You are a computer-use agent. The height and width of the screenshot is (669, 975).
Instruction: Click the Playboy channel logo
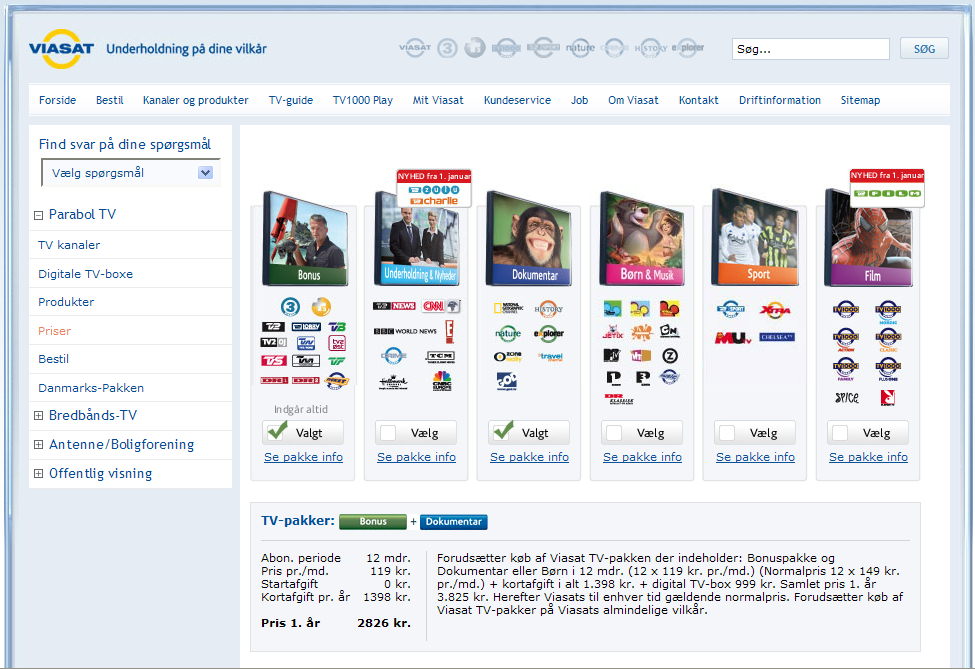tap(888, 398)
